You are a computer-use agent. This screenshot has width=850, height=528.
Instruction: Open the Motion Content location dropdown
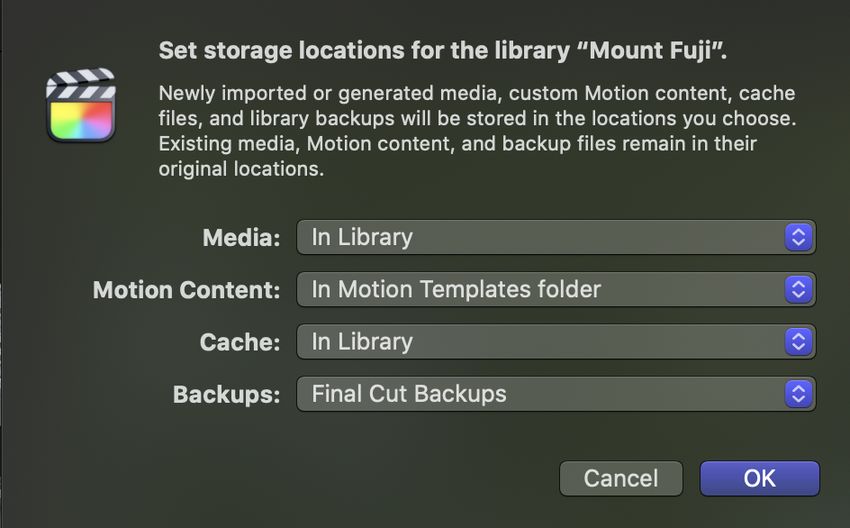click(556, 289)
